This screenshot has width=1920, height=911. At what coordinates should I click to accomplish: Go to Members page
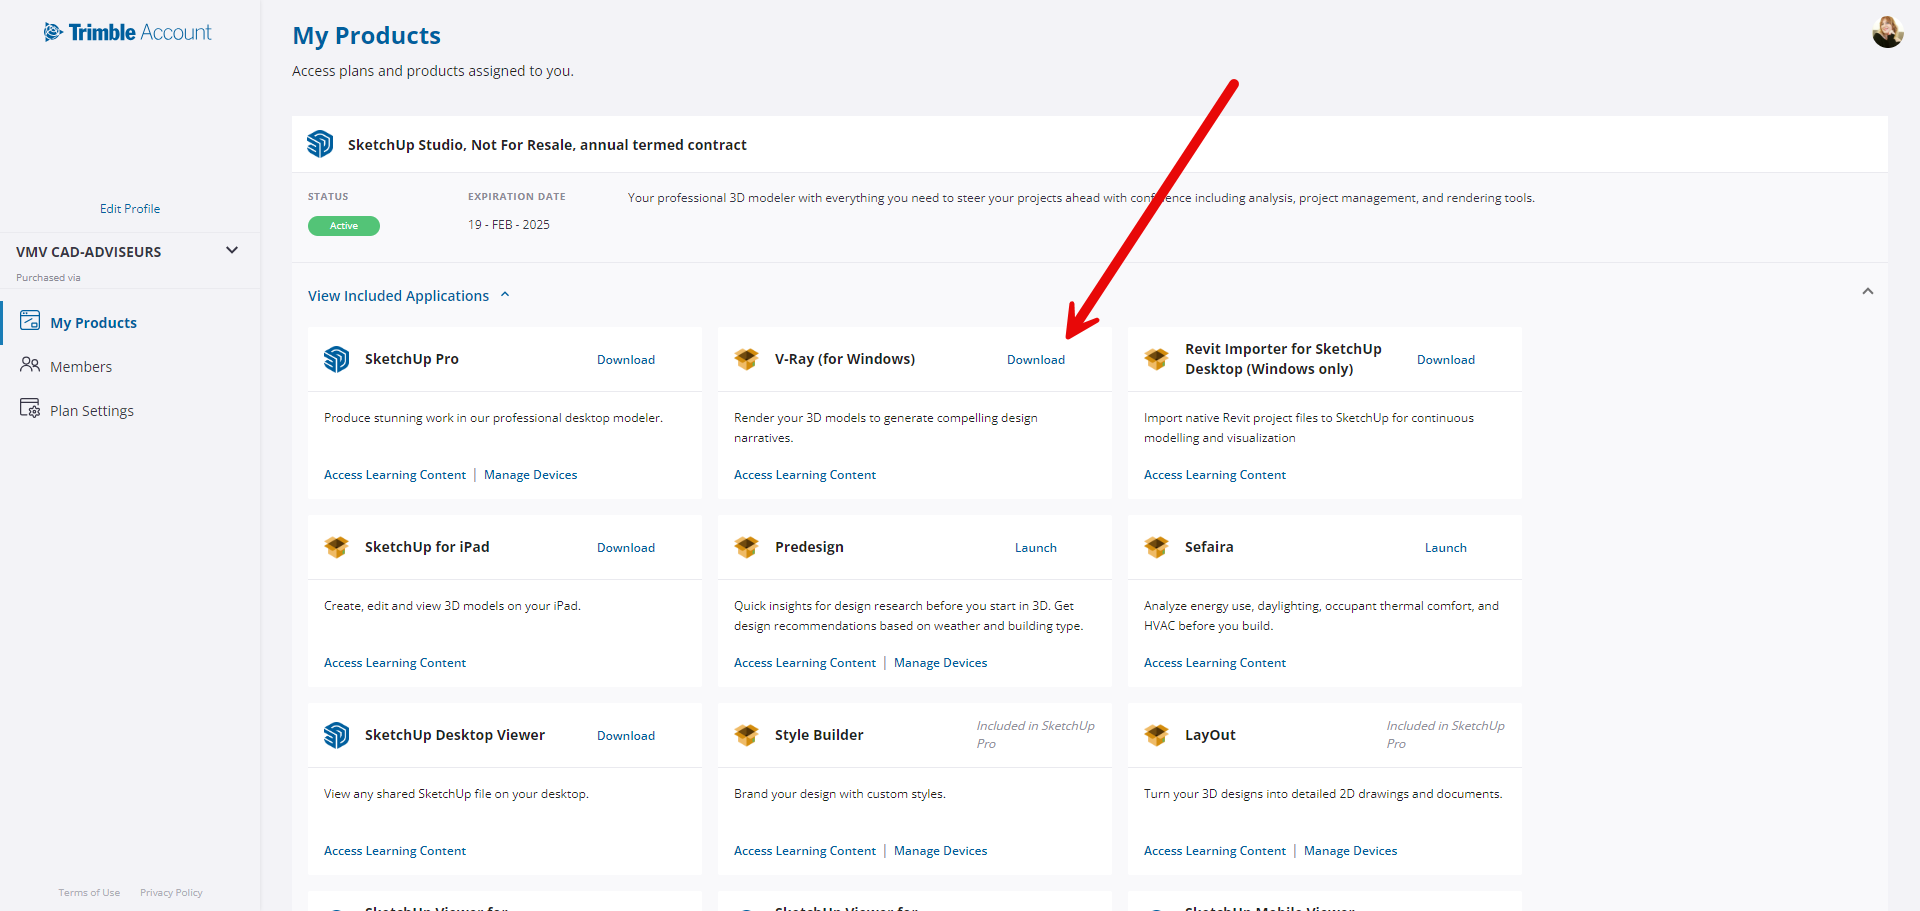point(81,367)
